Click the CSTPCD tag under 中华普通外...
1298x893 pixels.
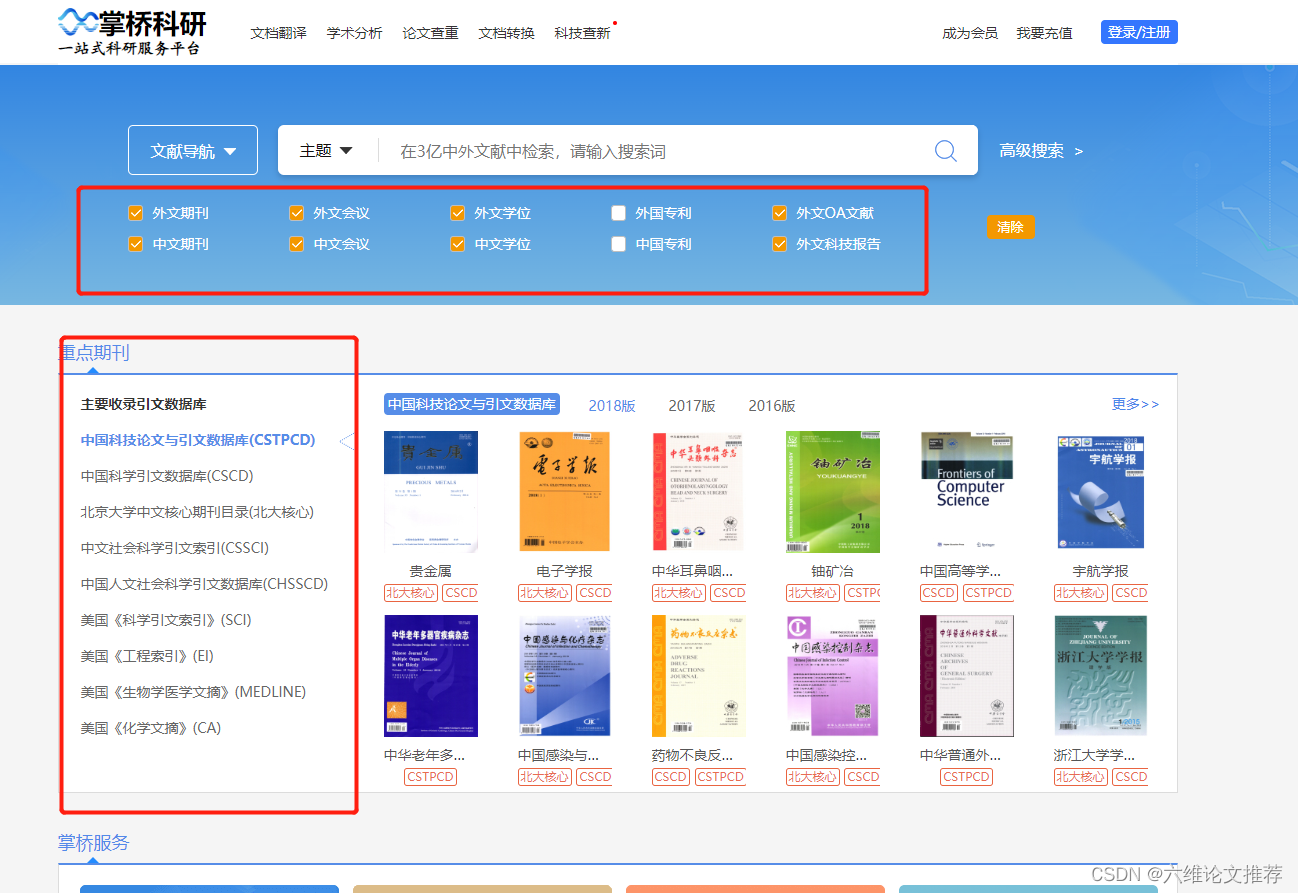(967, 777)
